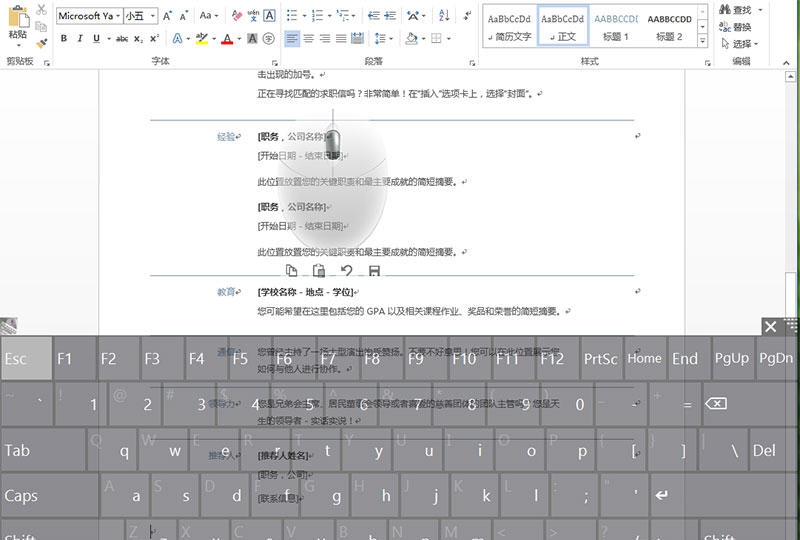Image resolution: width=800 pixels, height=540 pixels.
Task: Apply red font color
Action: (x=227, y=38)
